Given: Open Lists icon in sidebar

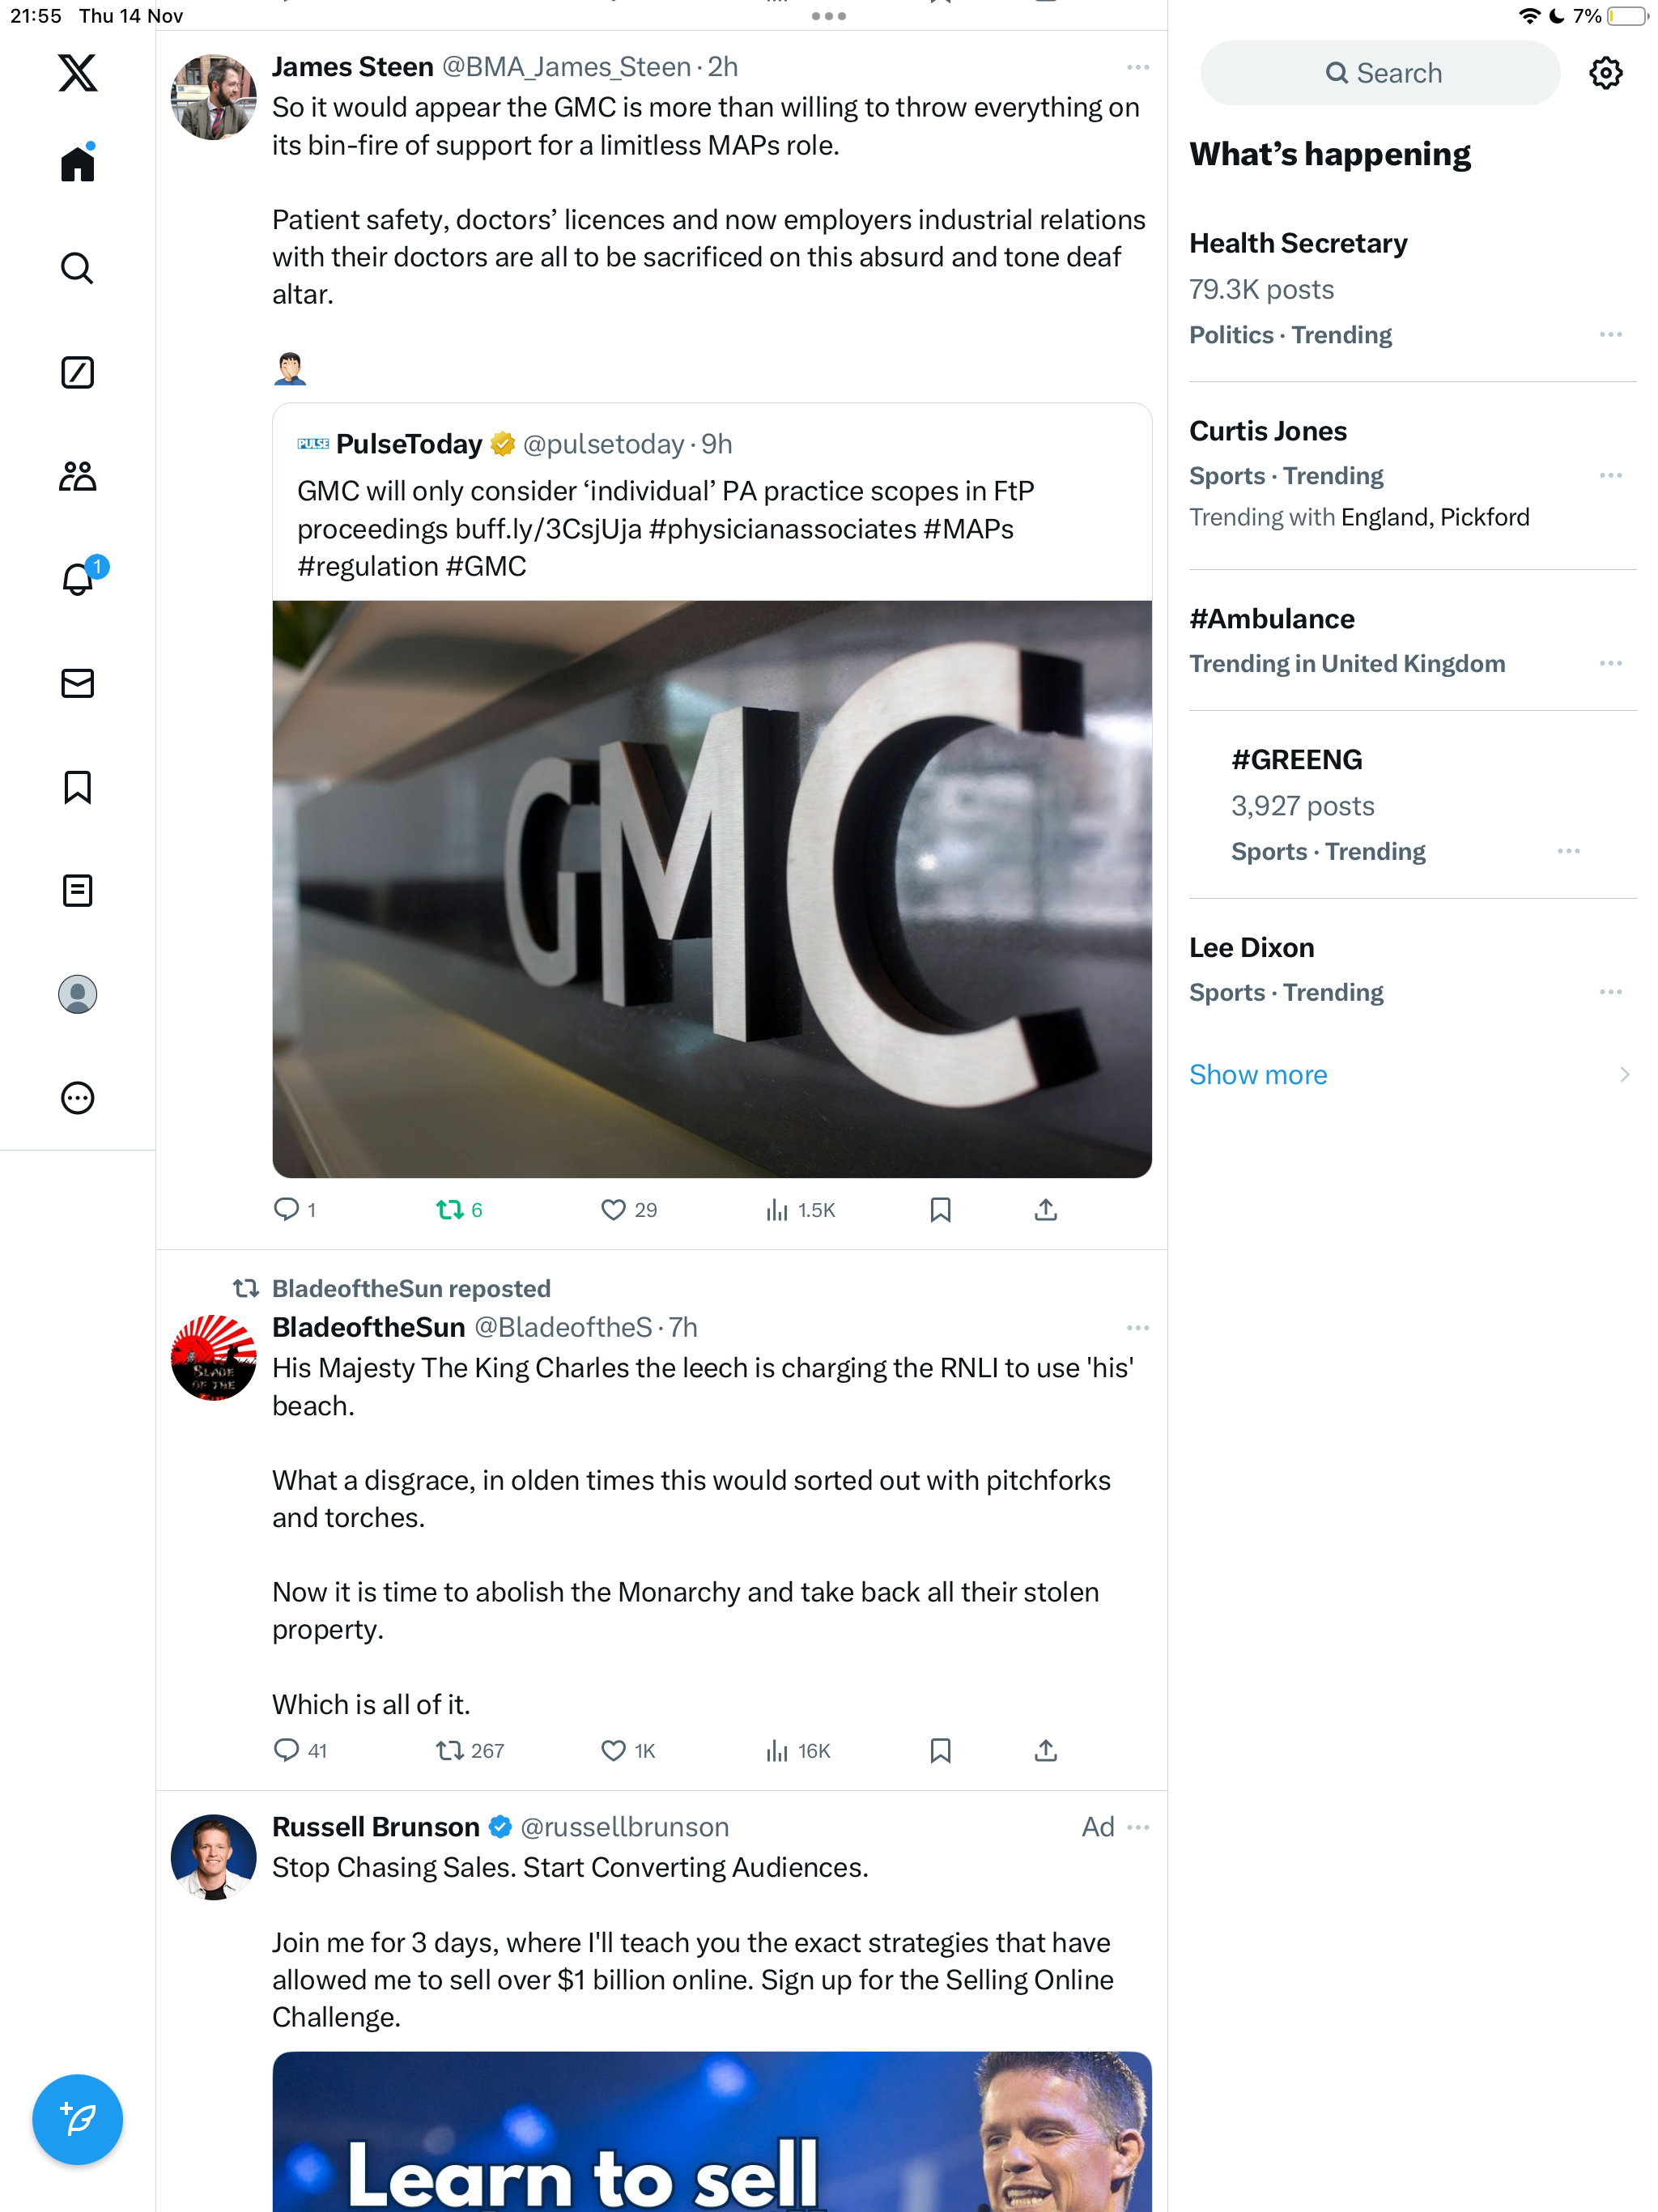Looking at the screenshot, I should point(77,890).
